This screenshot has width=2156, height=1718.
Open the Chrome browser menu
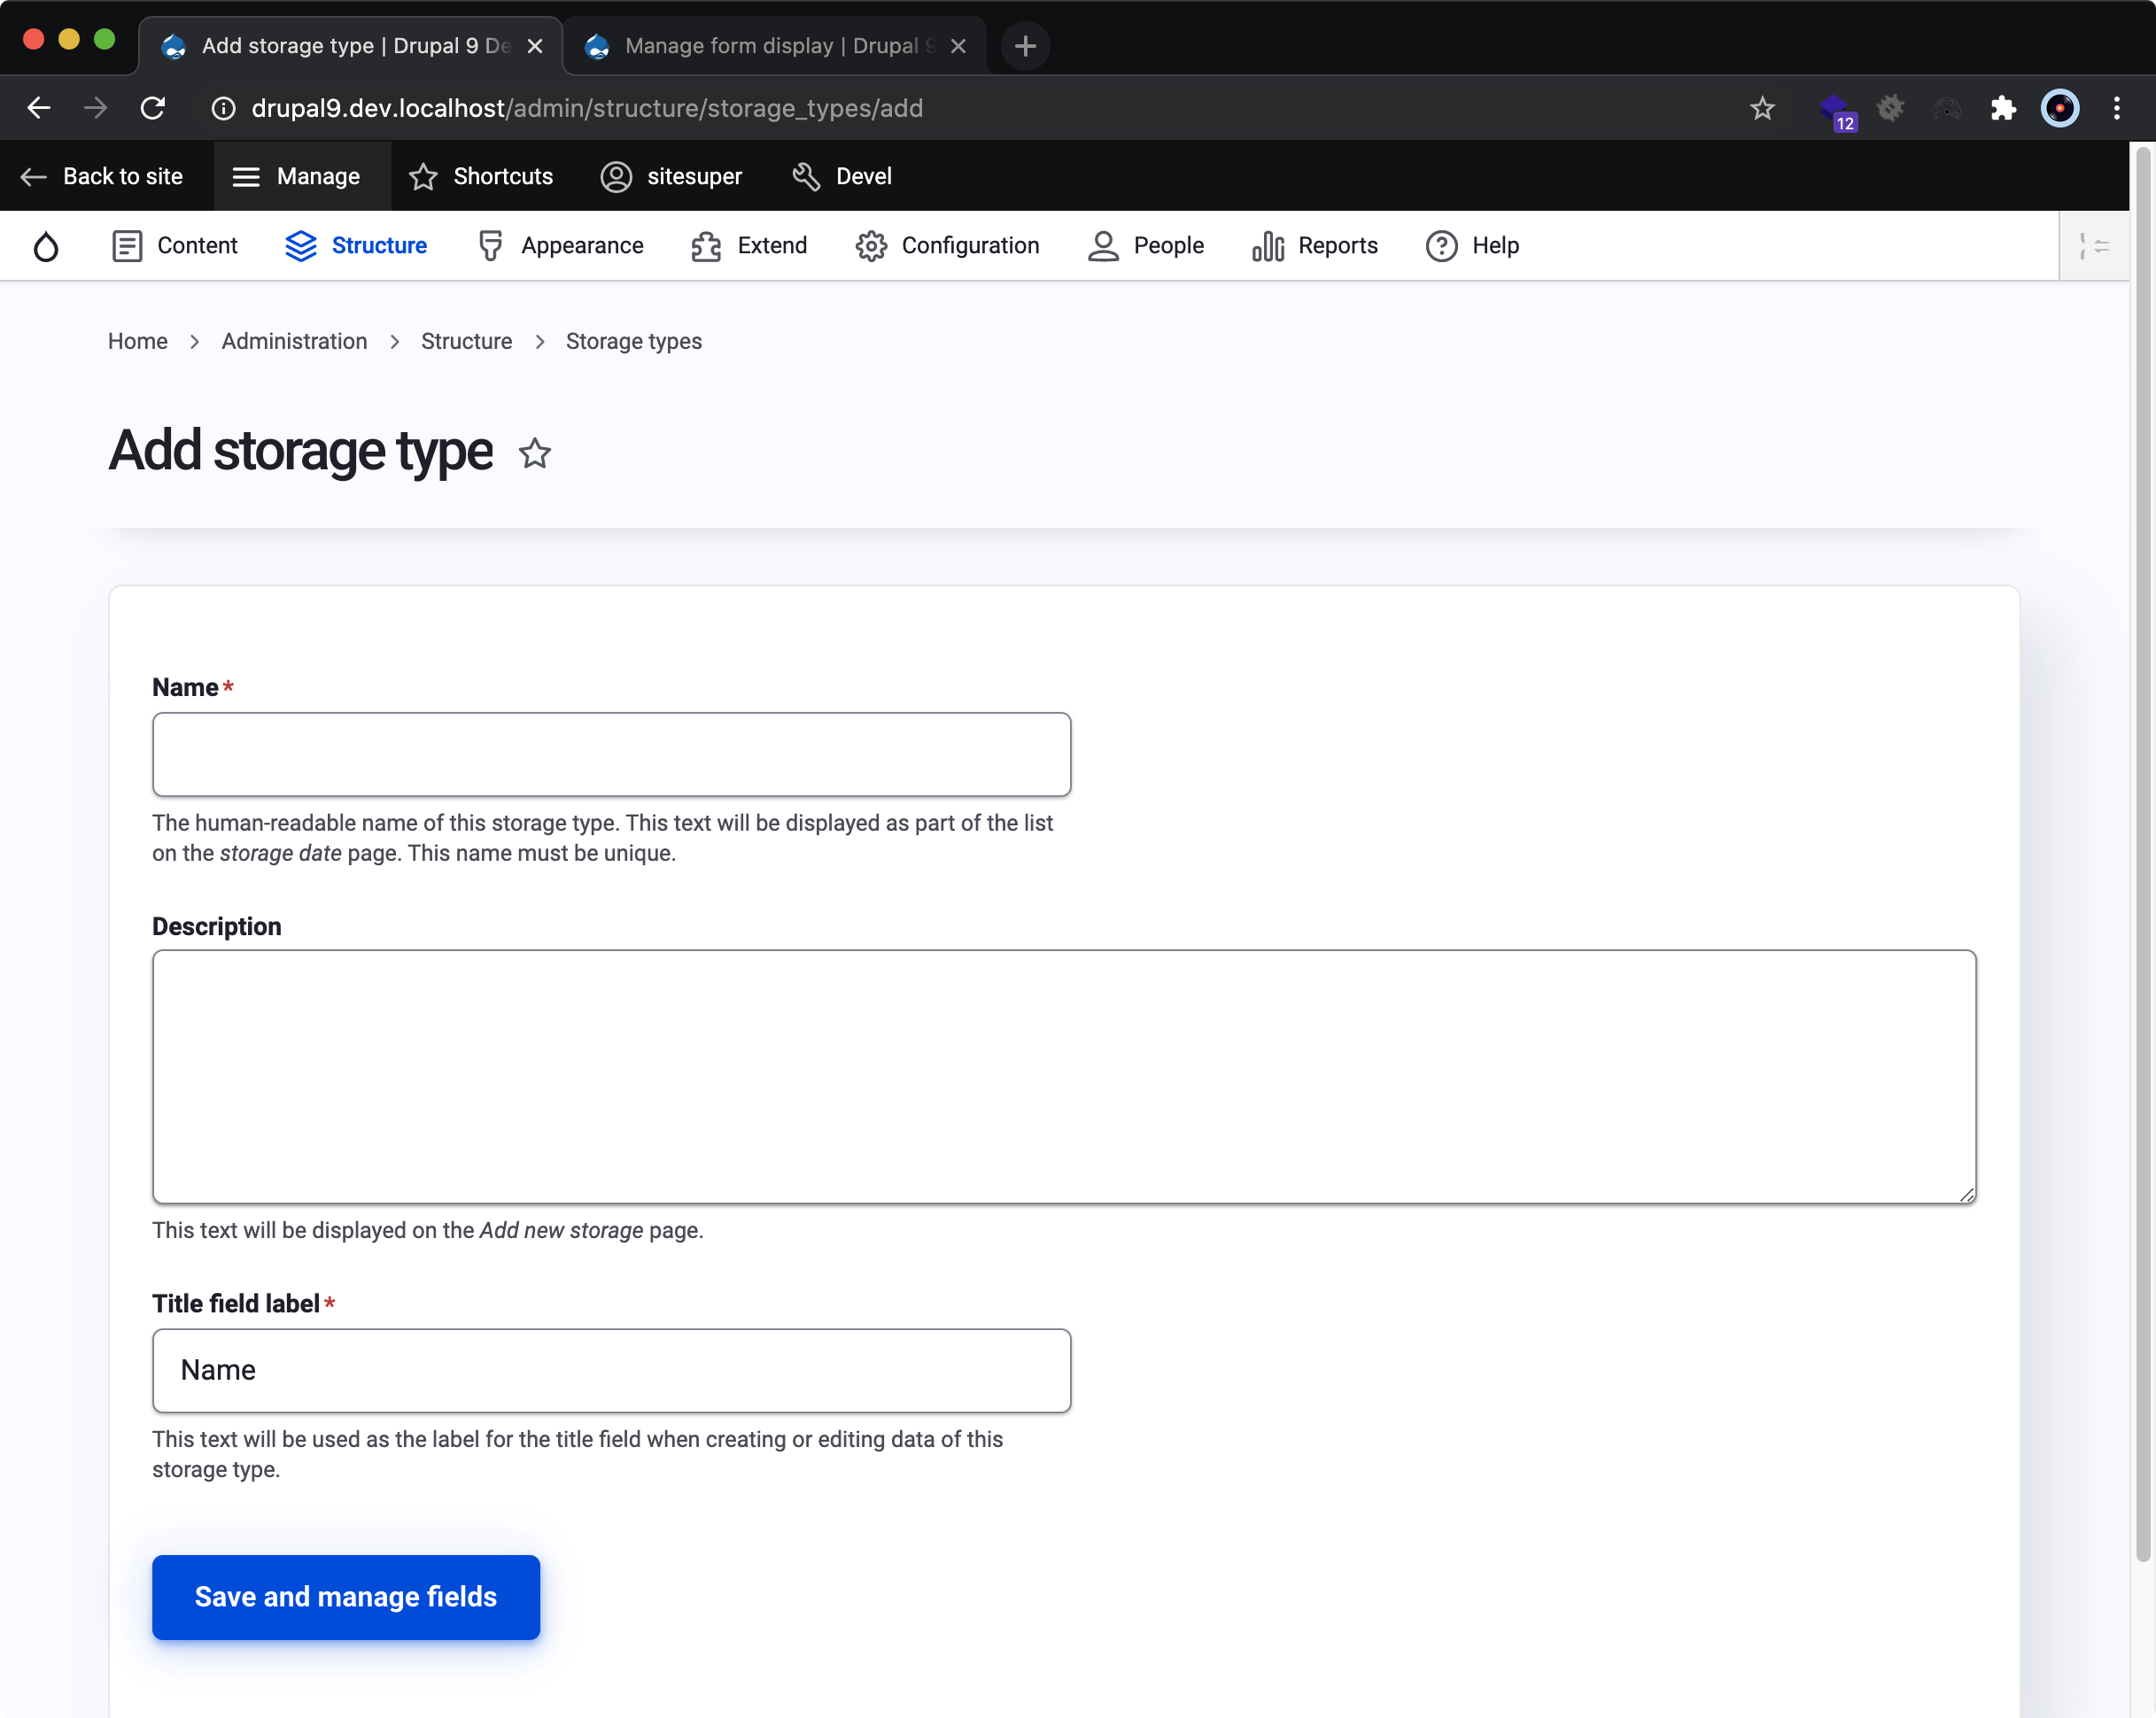click(x=2117, y=108)
